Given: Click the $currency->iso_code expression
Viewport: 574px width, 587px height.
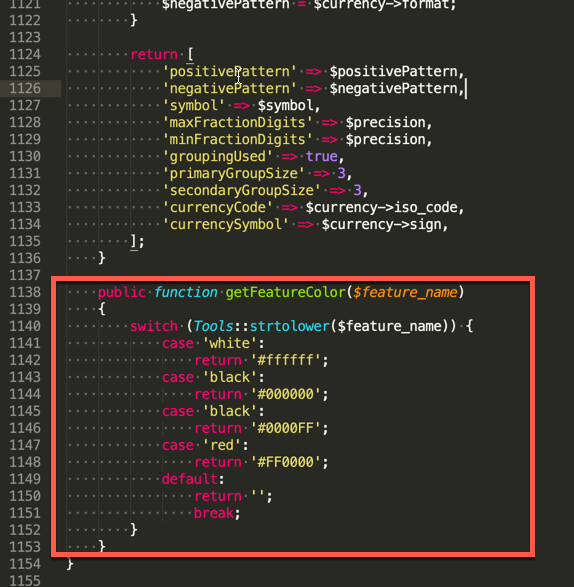Looking at the screenshot, I should click(381, 207).
